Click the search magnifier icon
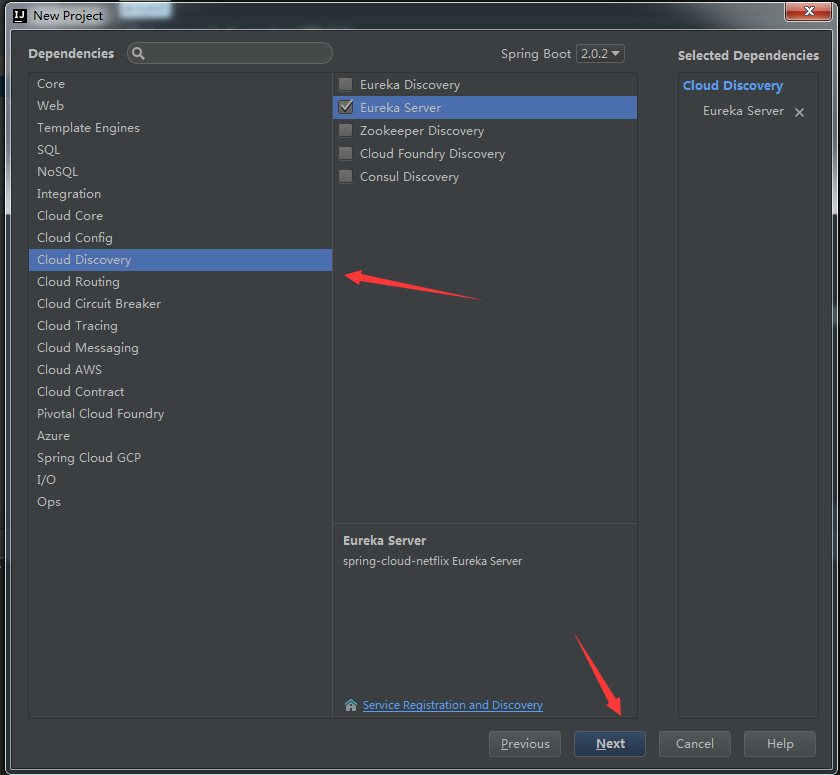 tap(138, 53)
